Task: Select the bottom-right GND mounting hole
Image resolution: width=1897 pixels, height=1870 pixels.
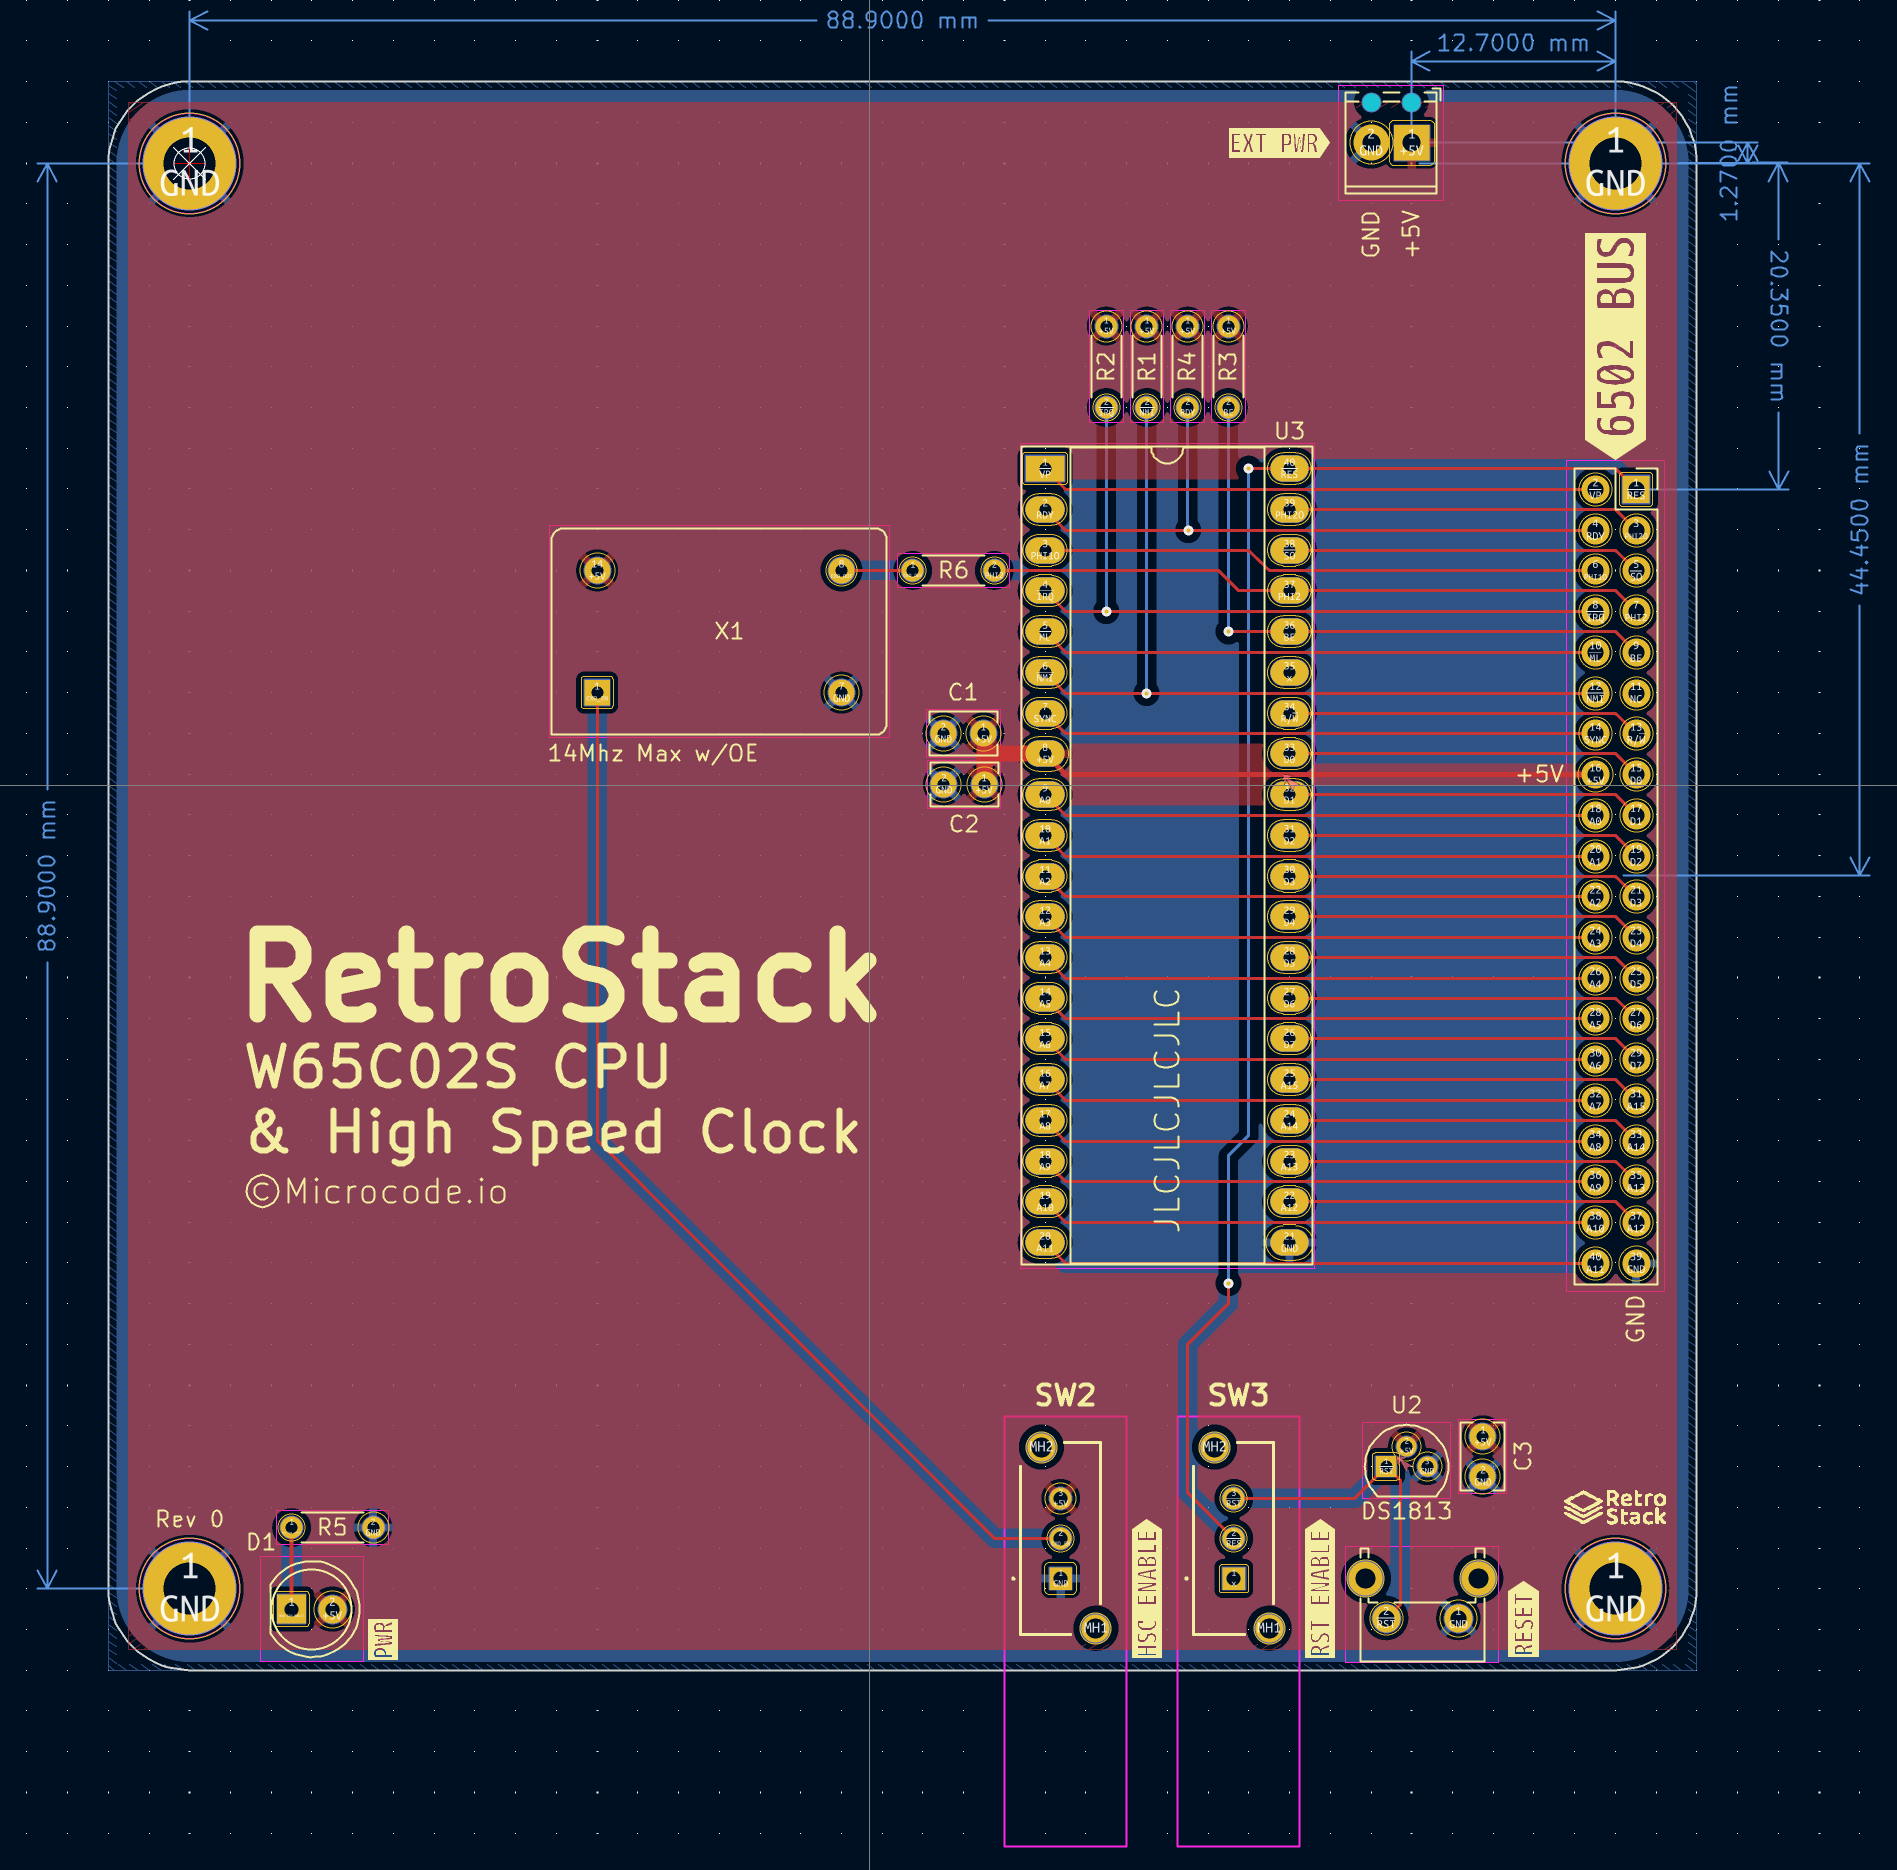Action: [1615, 1588]
